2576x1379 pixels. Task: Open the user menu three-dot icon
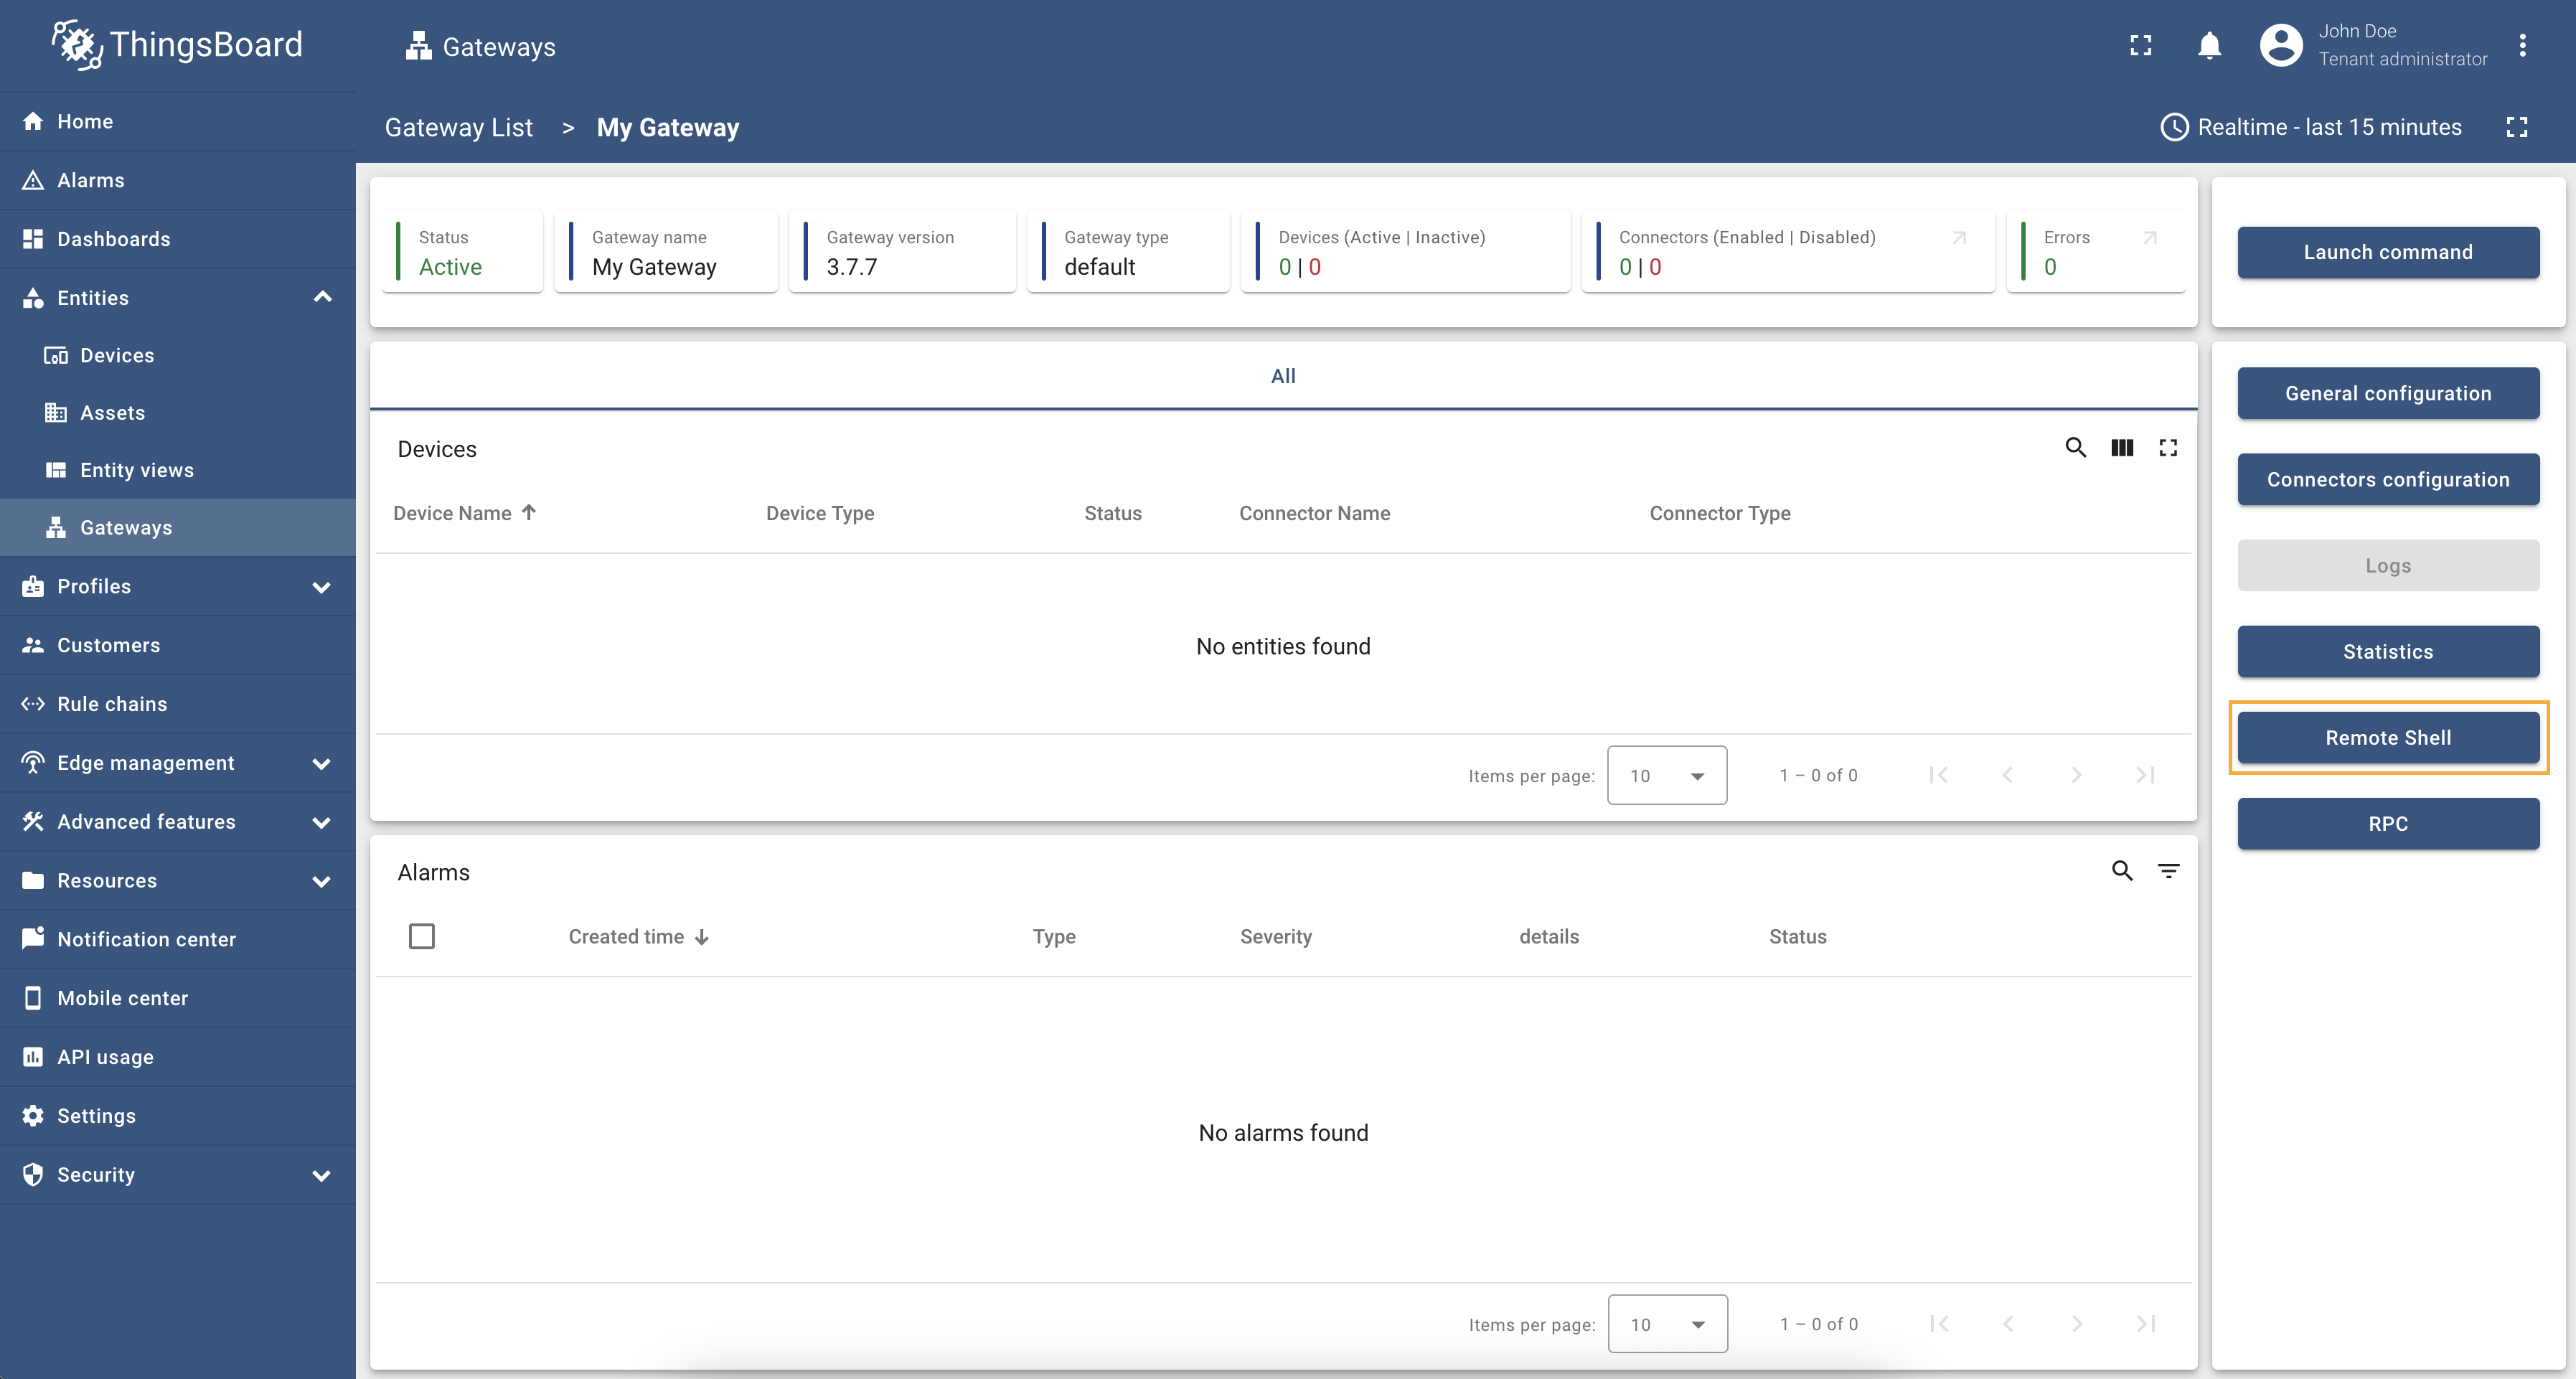point(2522,46)
